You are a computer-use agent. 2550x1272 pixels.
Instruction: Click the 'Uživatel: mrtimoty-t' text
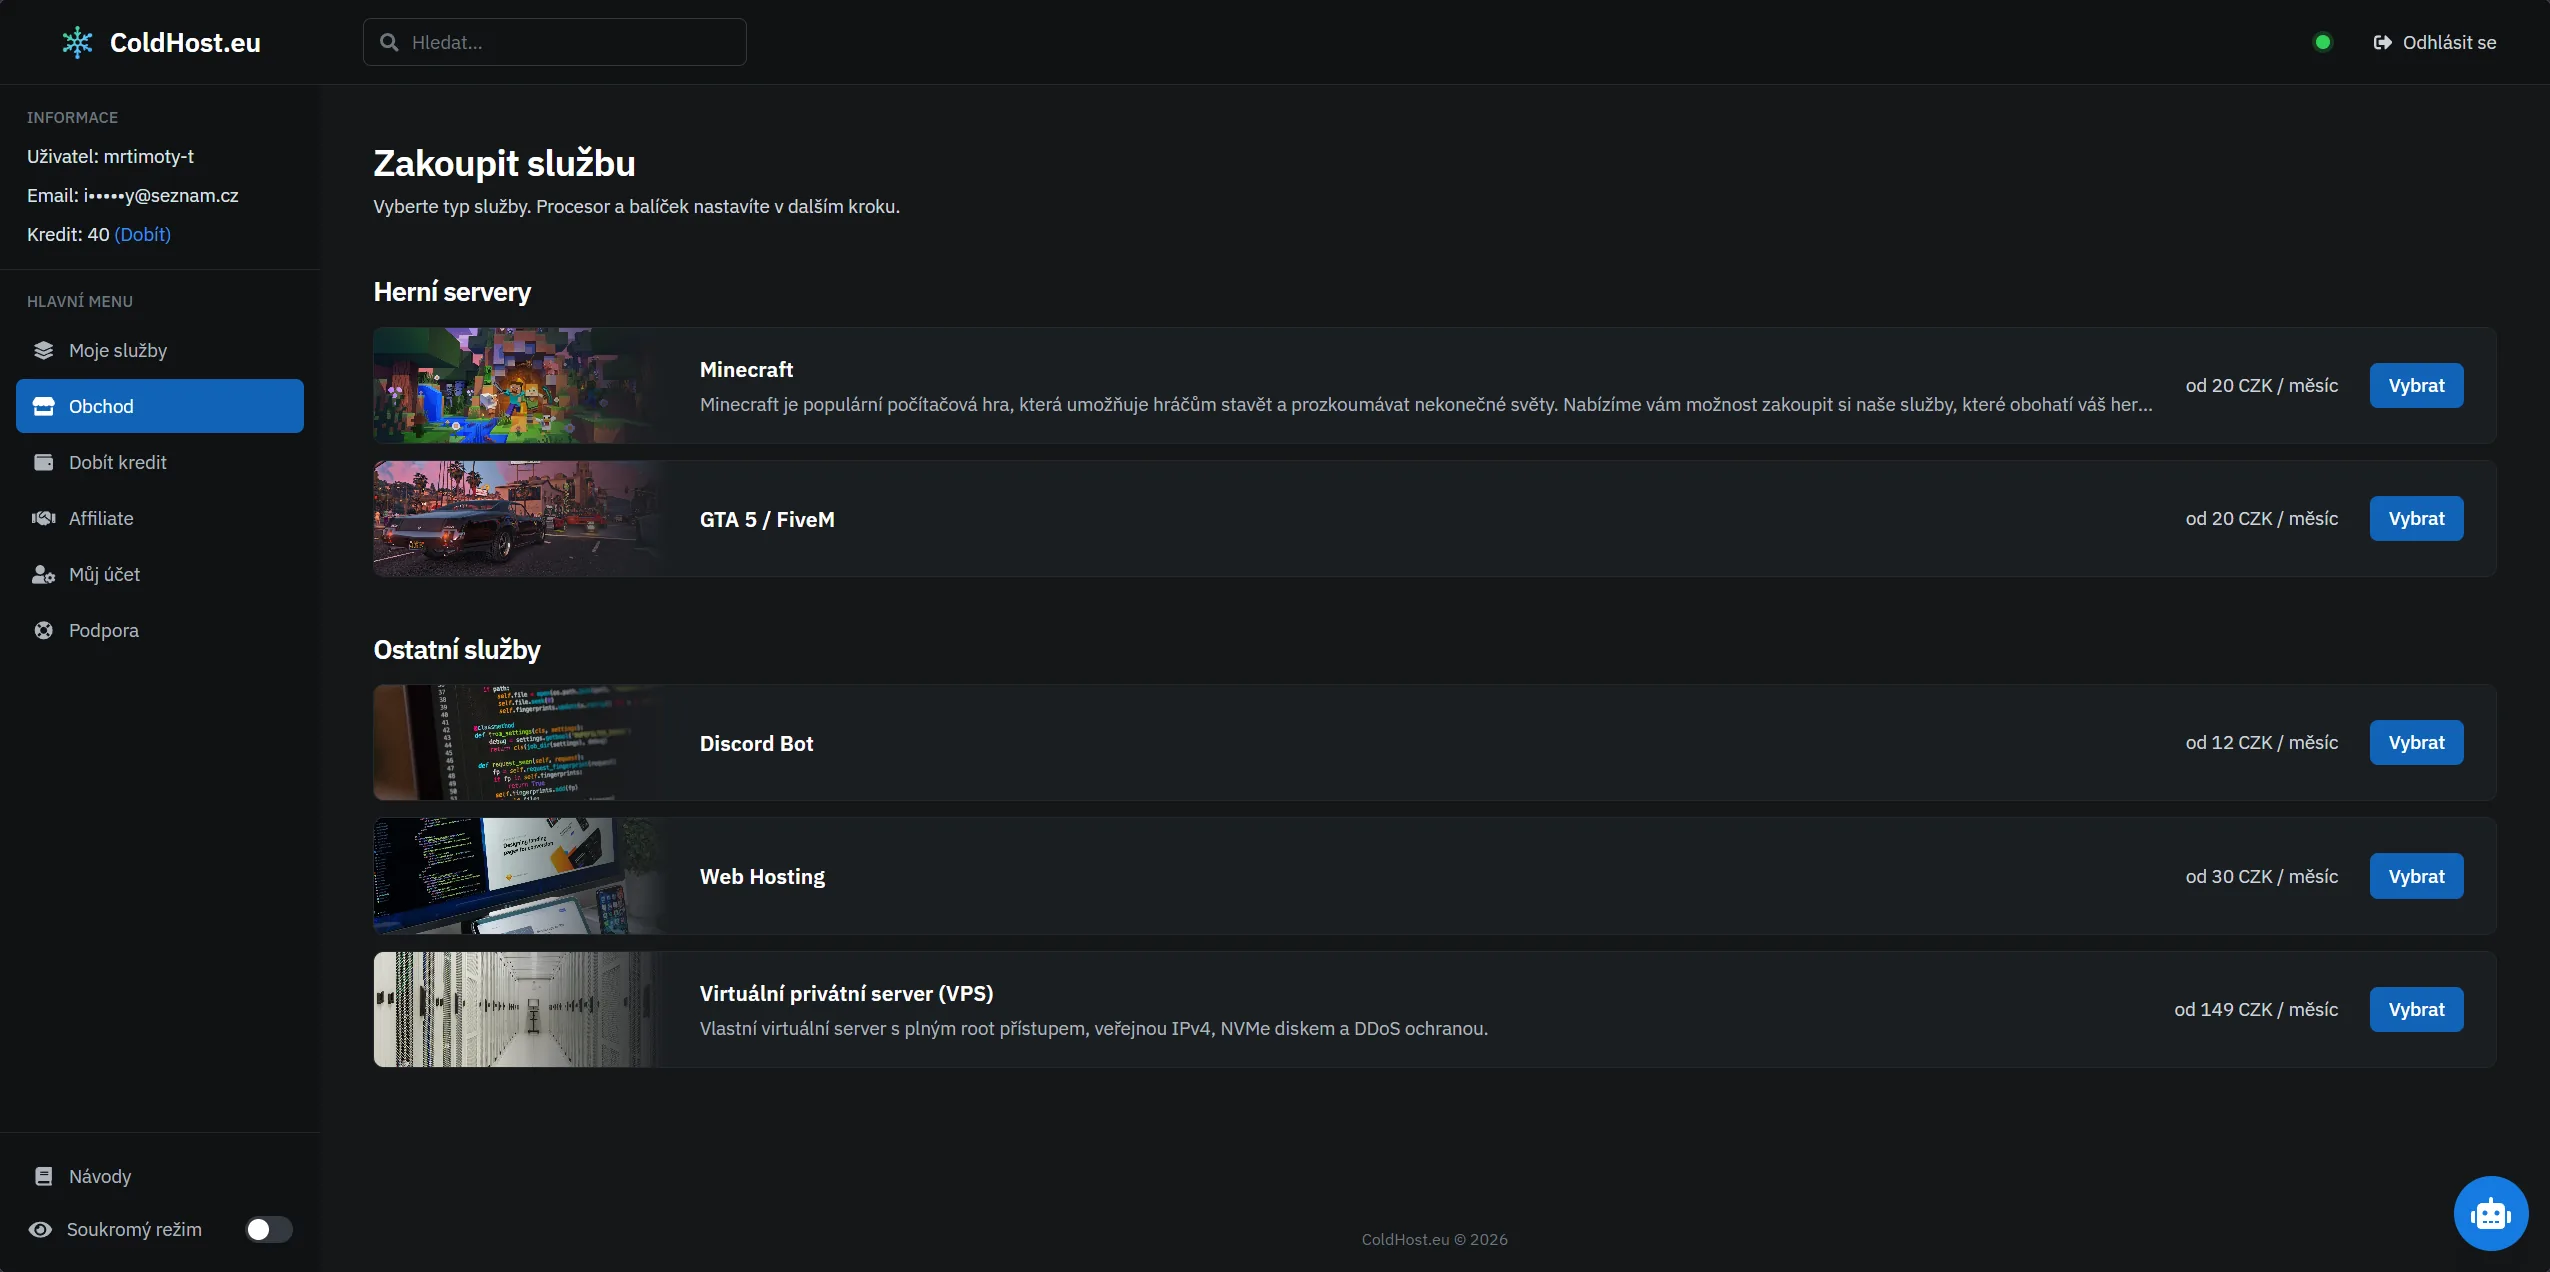[110, 156]
